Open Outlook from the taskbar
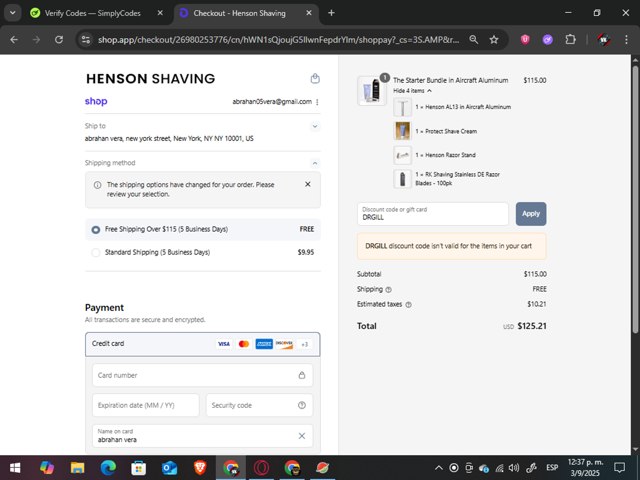 point(169,467)
